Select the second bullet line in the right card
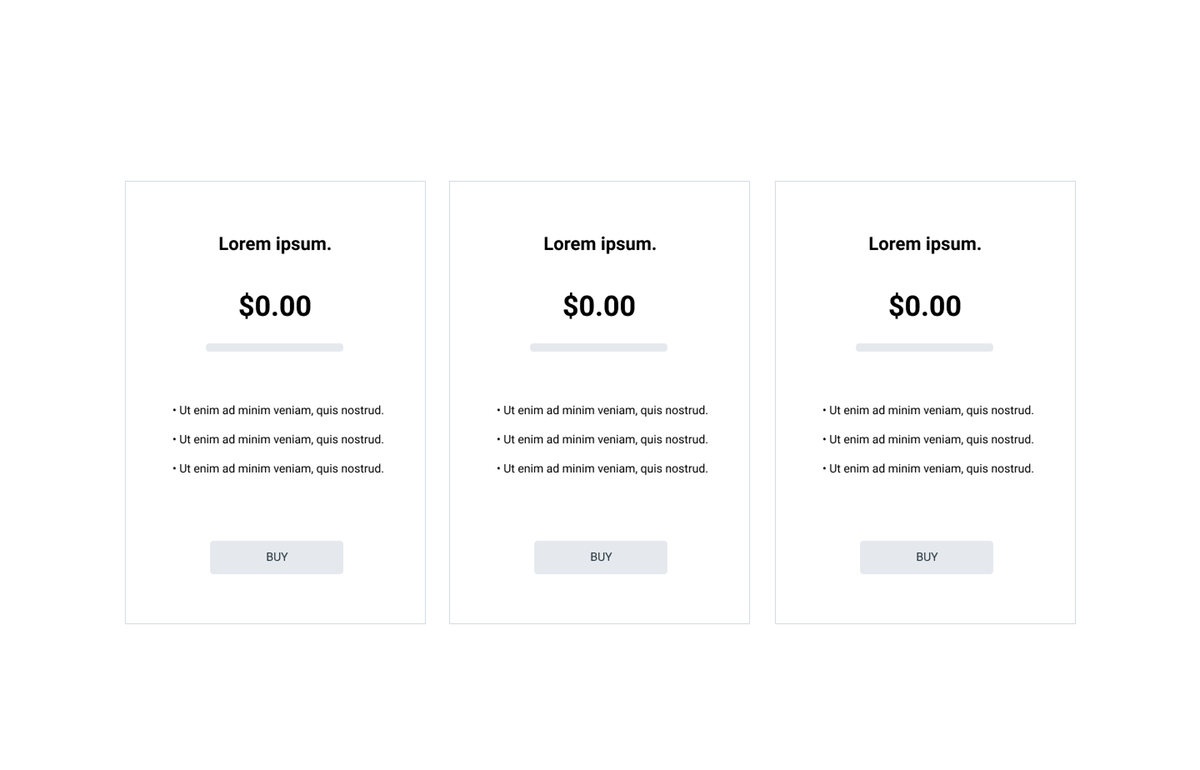This screenshot has height=770, width=1200. click(x=928, y=439)
